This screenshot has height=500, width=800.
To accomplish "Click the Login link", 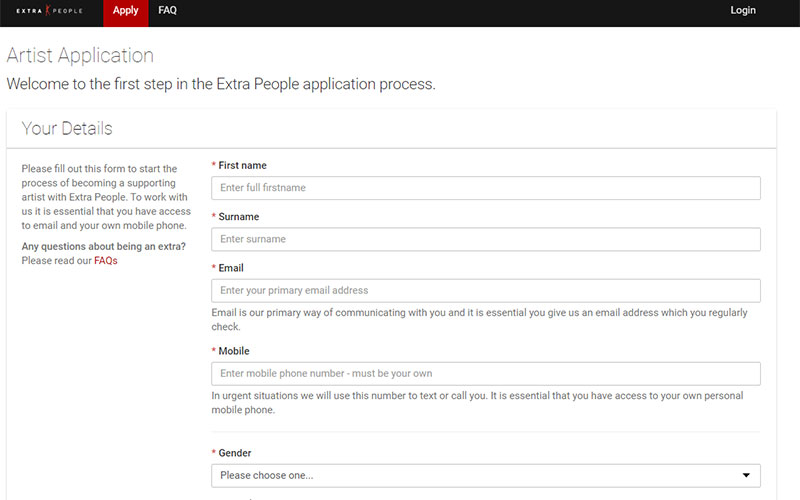I will point(742,10).
